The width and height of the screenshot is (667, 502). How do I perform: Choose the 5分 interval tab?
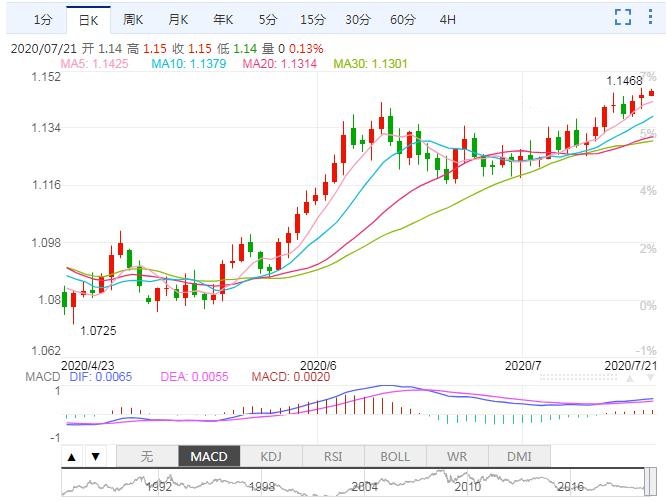[x=268, y=19]
